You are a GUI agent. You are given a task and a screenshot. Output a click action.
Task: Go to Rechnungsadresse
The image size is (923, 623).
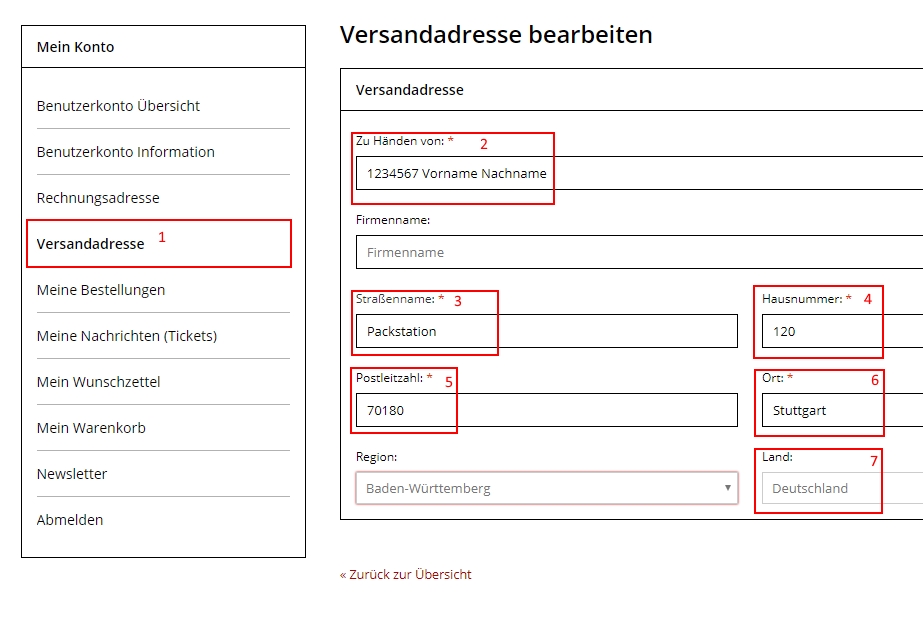coord(98,198)
